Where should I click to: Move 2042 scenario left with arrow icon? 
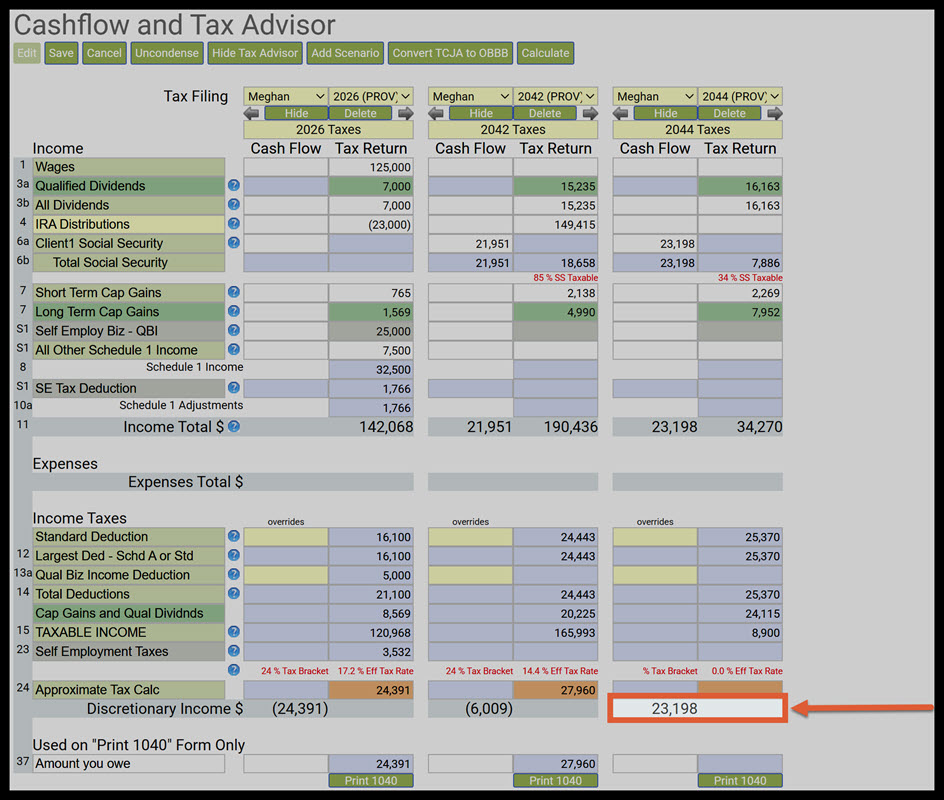pyautogui.click(x=436, y=113)
